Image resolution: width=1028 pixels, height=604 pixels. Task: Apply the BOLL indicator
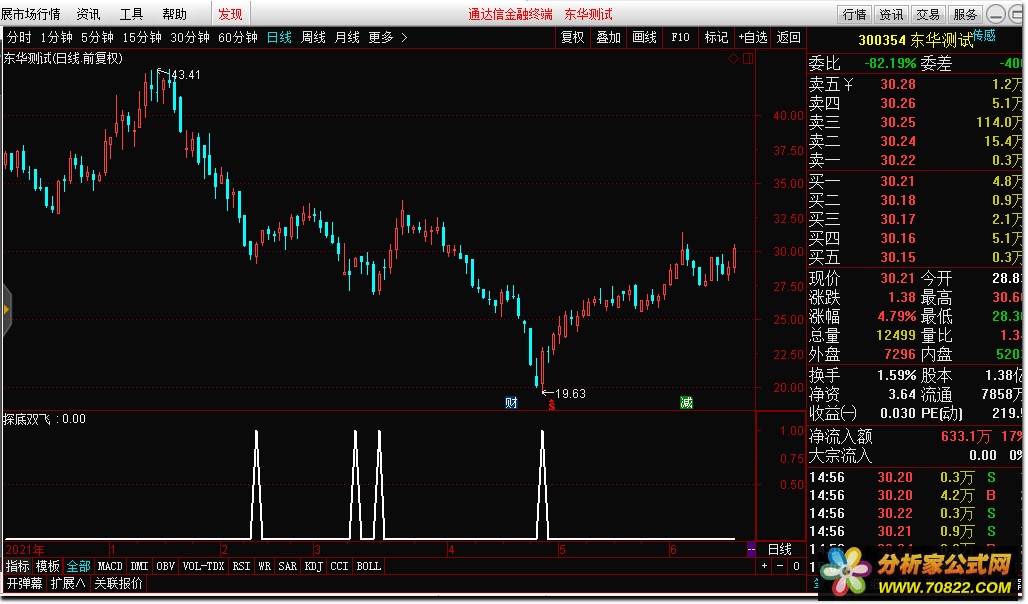(x=368, y=566)
